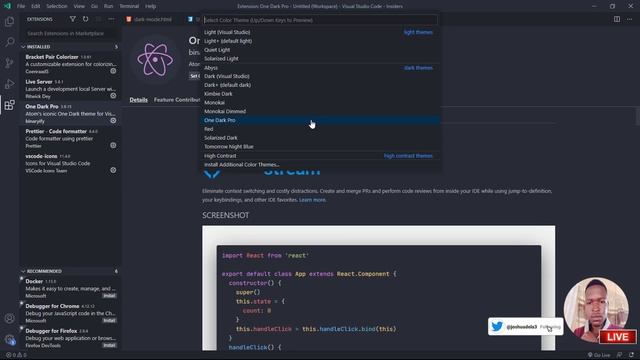Viewport: 640px width, 360px height.
Task: Open One Dark Pro manage gear
Action: point(113,121)
